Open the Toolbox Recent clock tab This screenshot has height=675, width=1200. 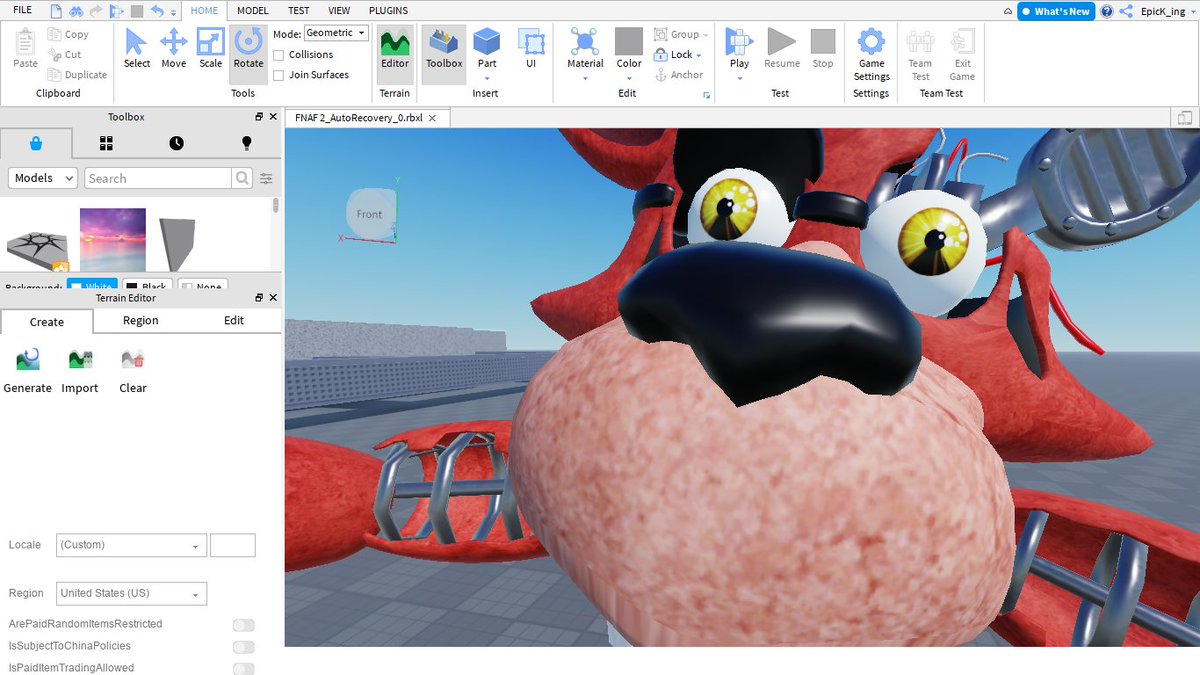(x=176, y=143)
